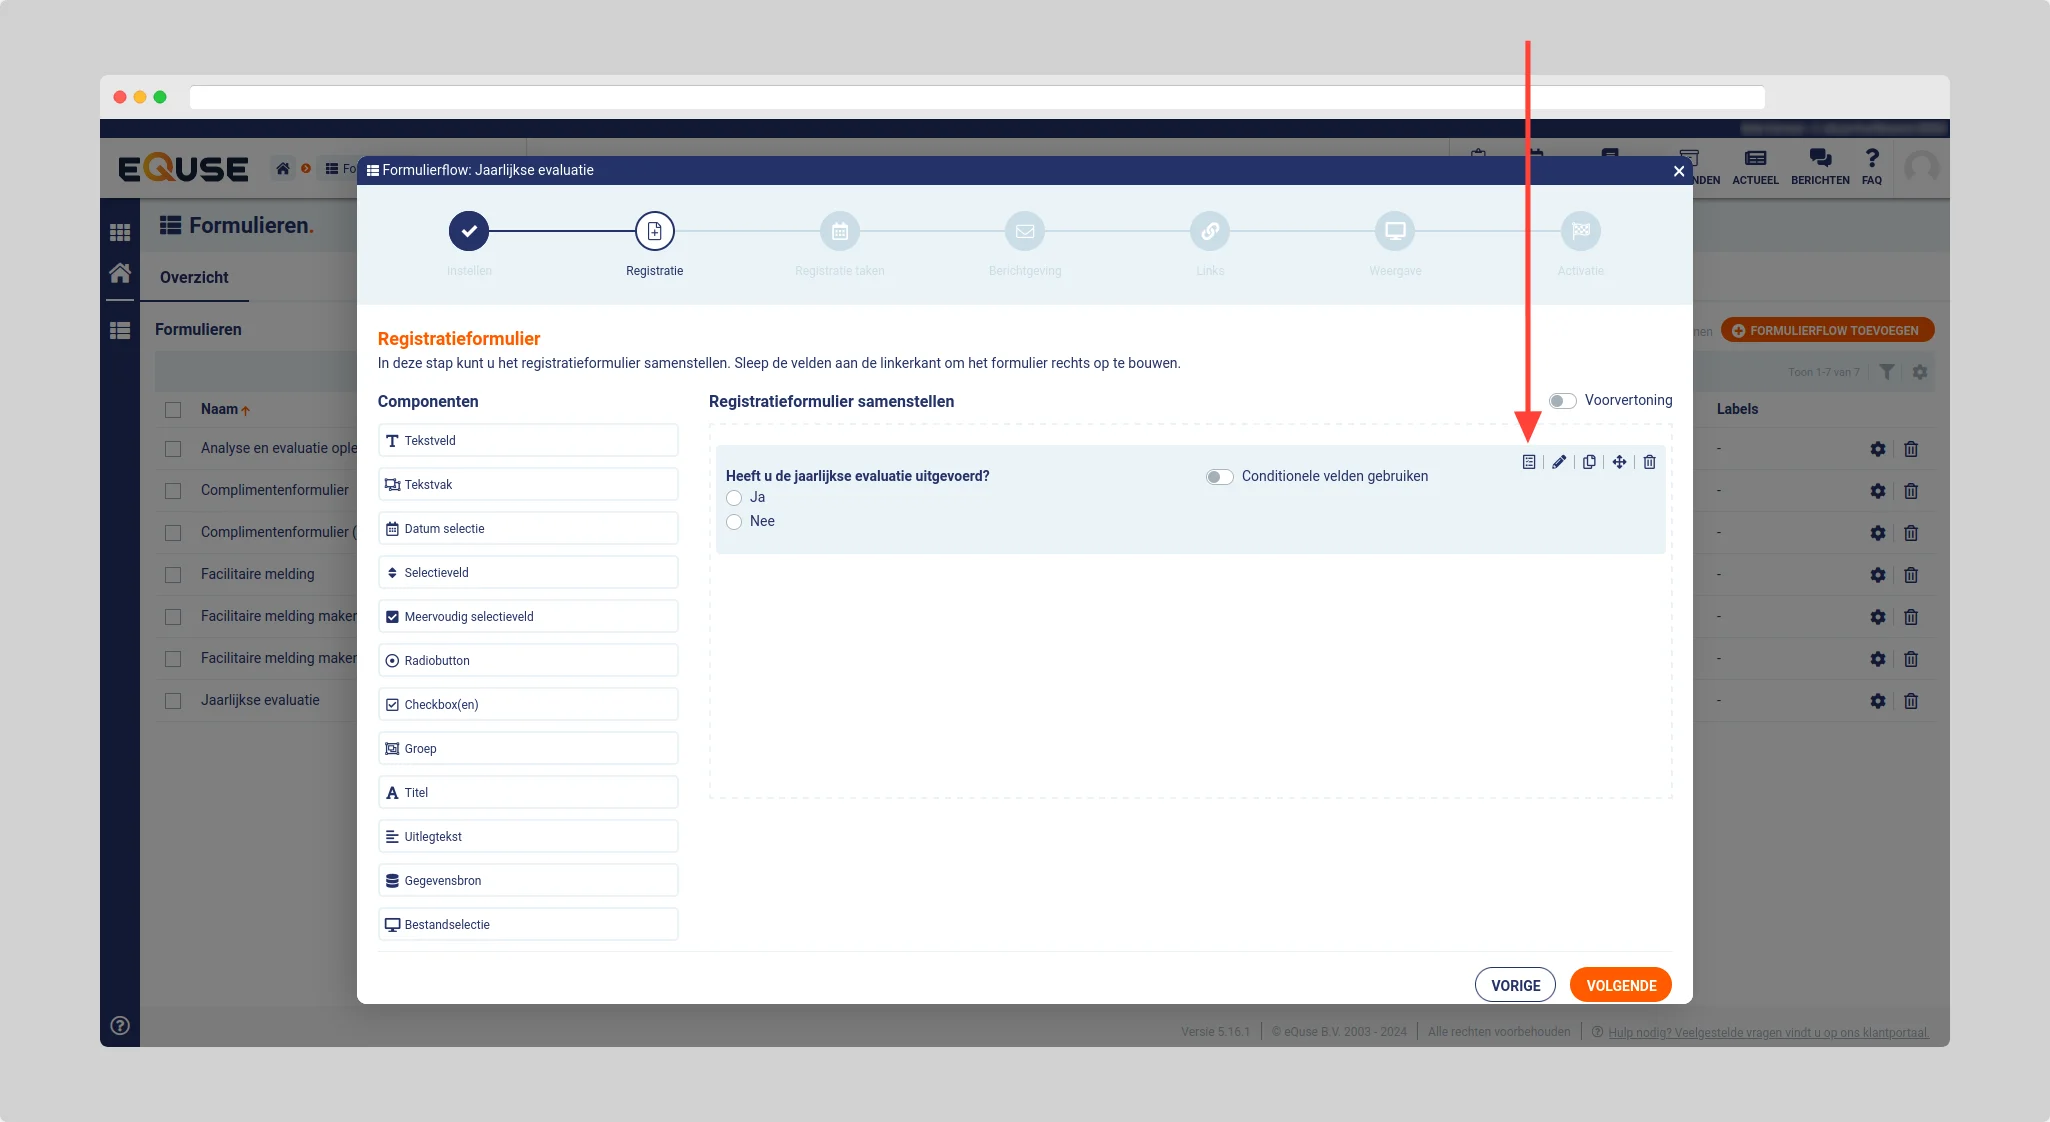Image resolution: width=2050 pixels, height=1122 pixels.
Task: Open Berichten chat icon in top bar
Action: pyautogui.click(x=1820, y=165)
